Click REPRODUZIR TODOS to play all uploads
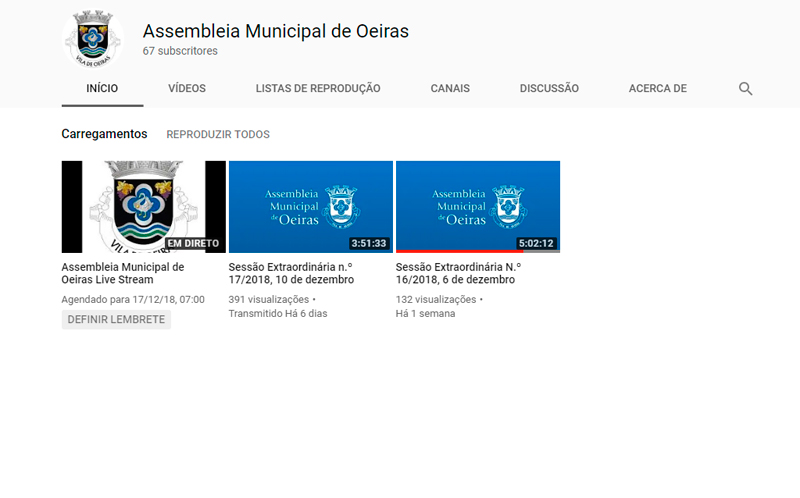The width and height of the screenshot is (800, 498). click(218, 134)
